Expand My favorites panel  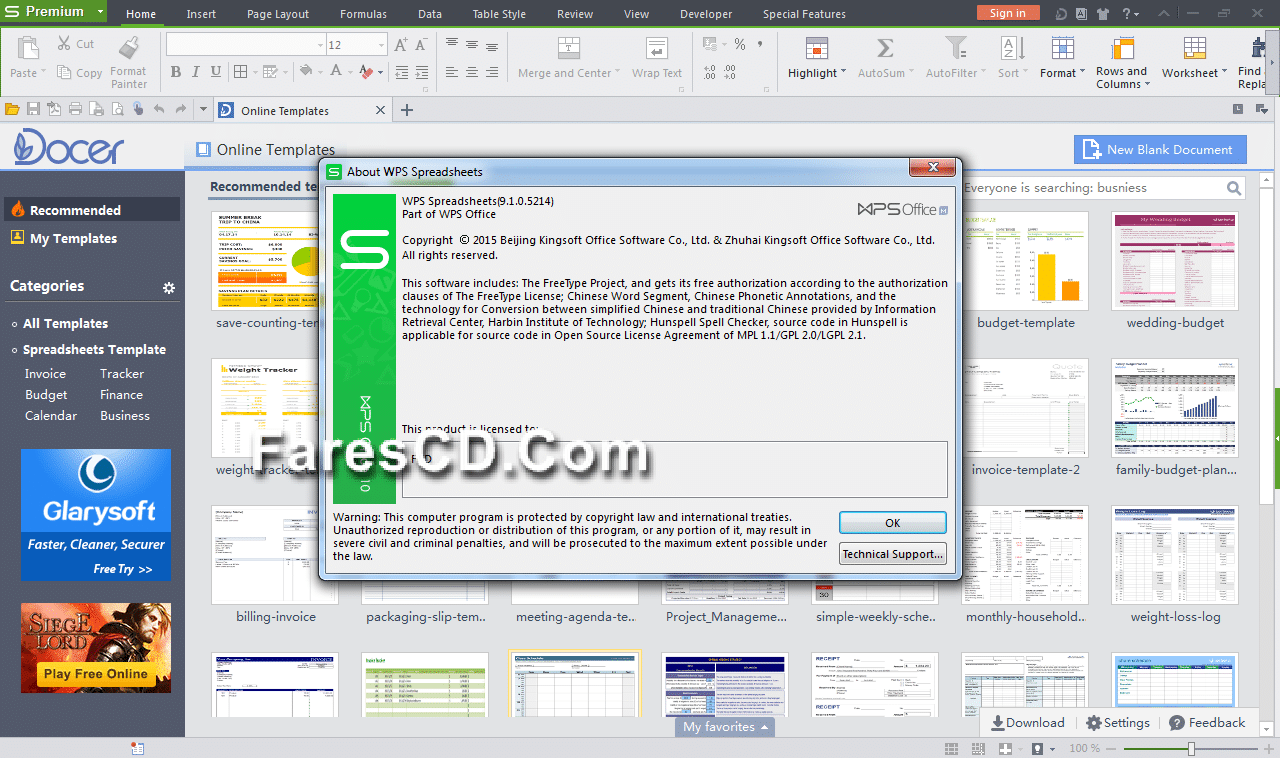[x=726, y=727]
